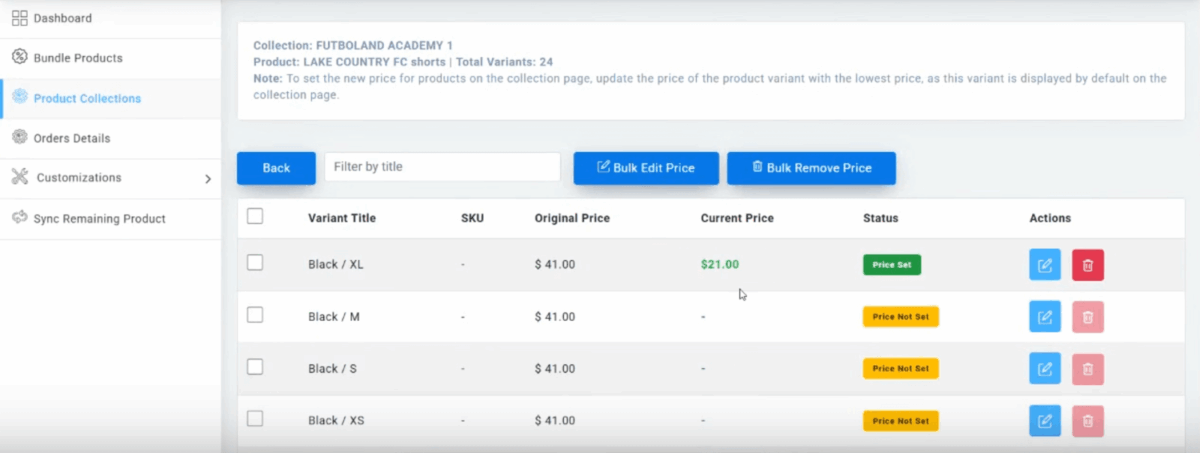Click the Dashboard grid icon in sidebar
The width and height of the screenshot is (1200, 453).
click(19, 18)
